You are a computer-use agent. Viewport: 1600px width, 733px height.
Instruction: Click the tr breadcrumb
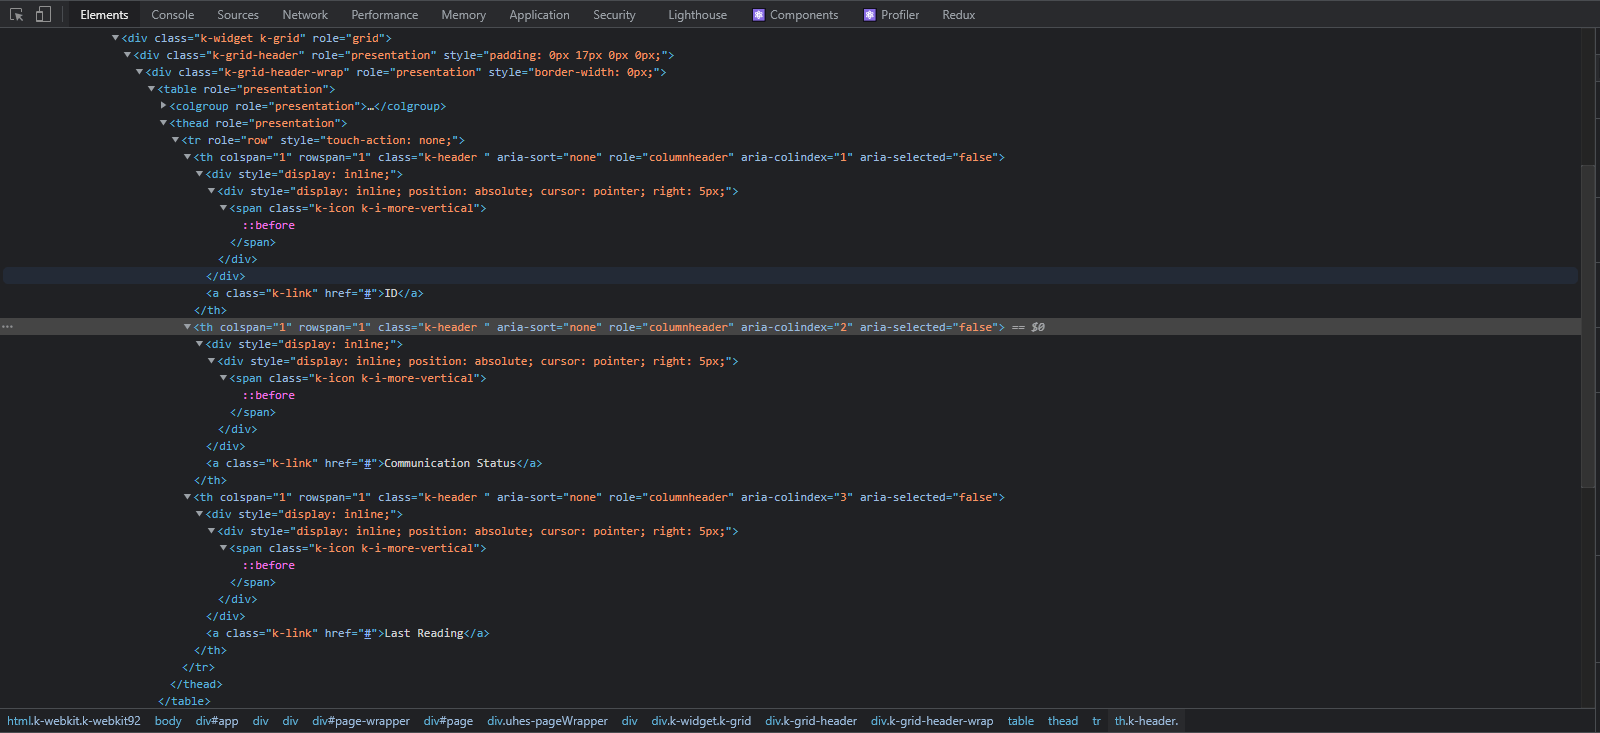click(x=1096, y=721)
